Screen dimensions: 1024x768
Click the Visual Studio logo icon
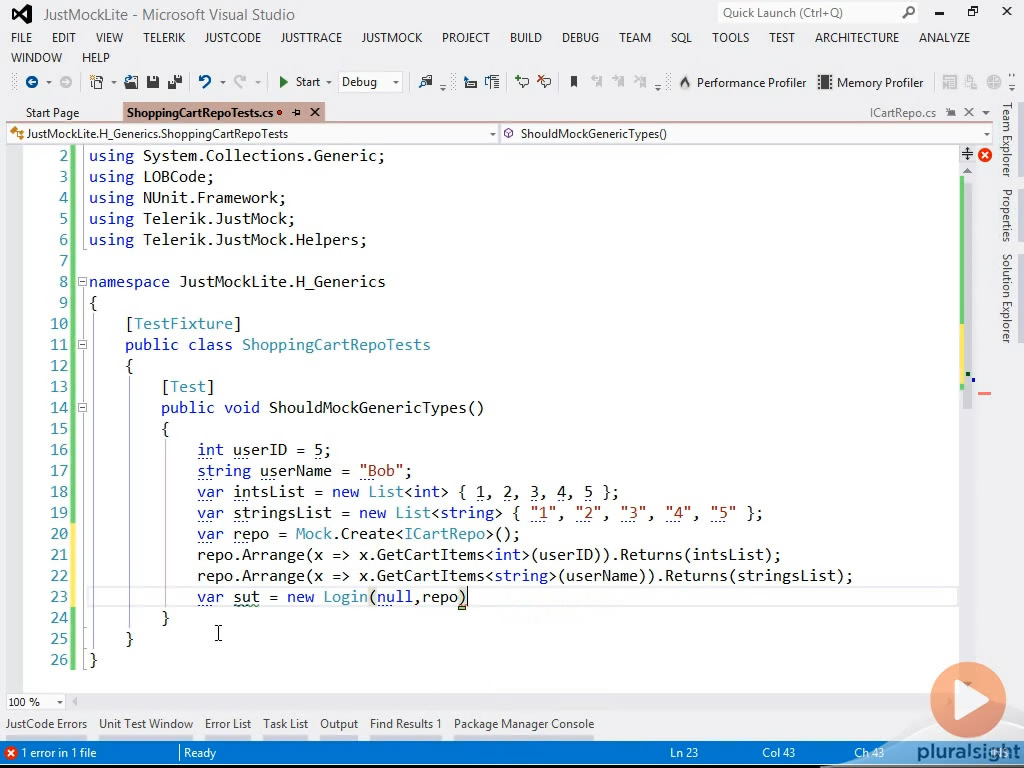pyautogui.click(x=22, y=14)
